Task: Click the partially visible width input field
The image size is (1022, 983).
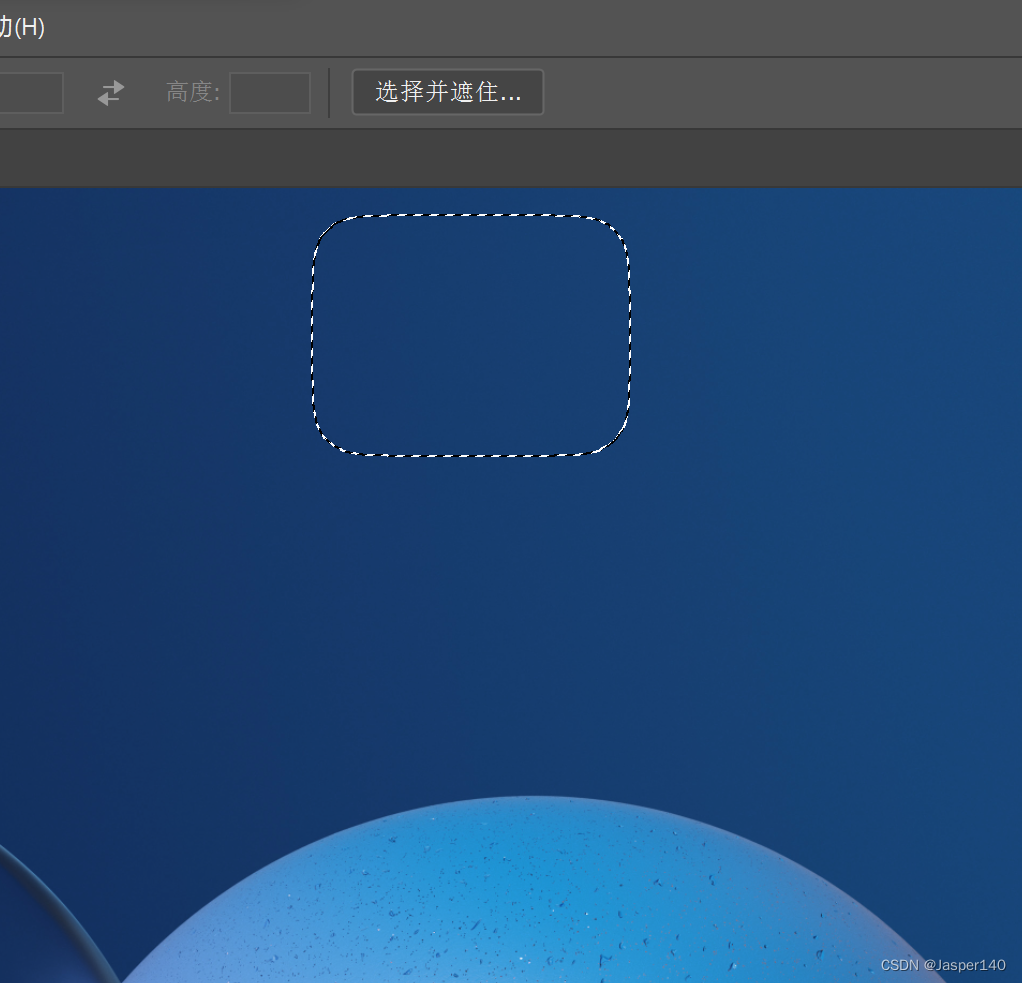Action: 31,93
